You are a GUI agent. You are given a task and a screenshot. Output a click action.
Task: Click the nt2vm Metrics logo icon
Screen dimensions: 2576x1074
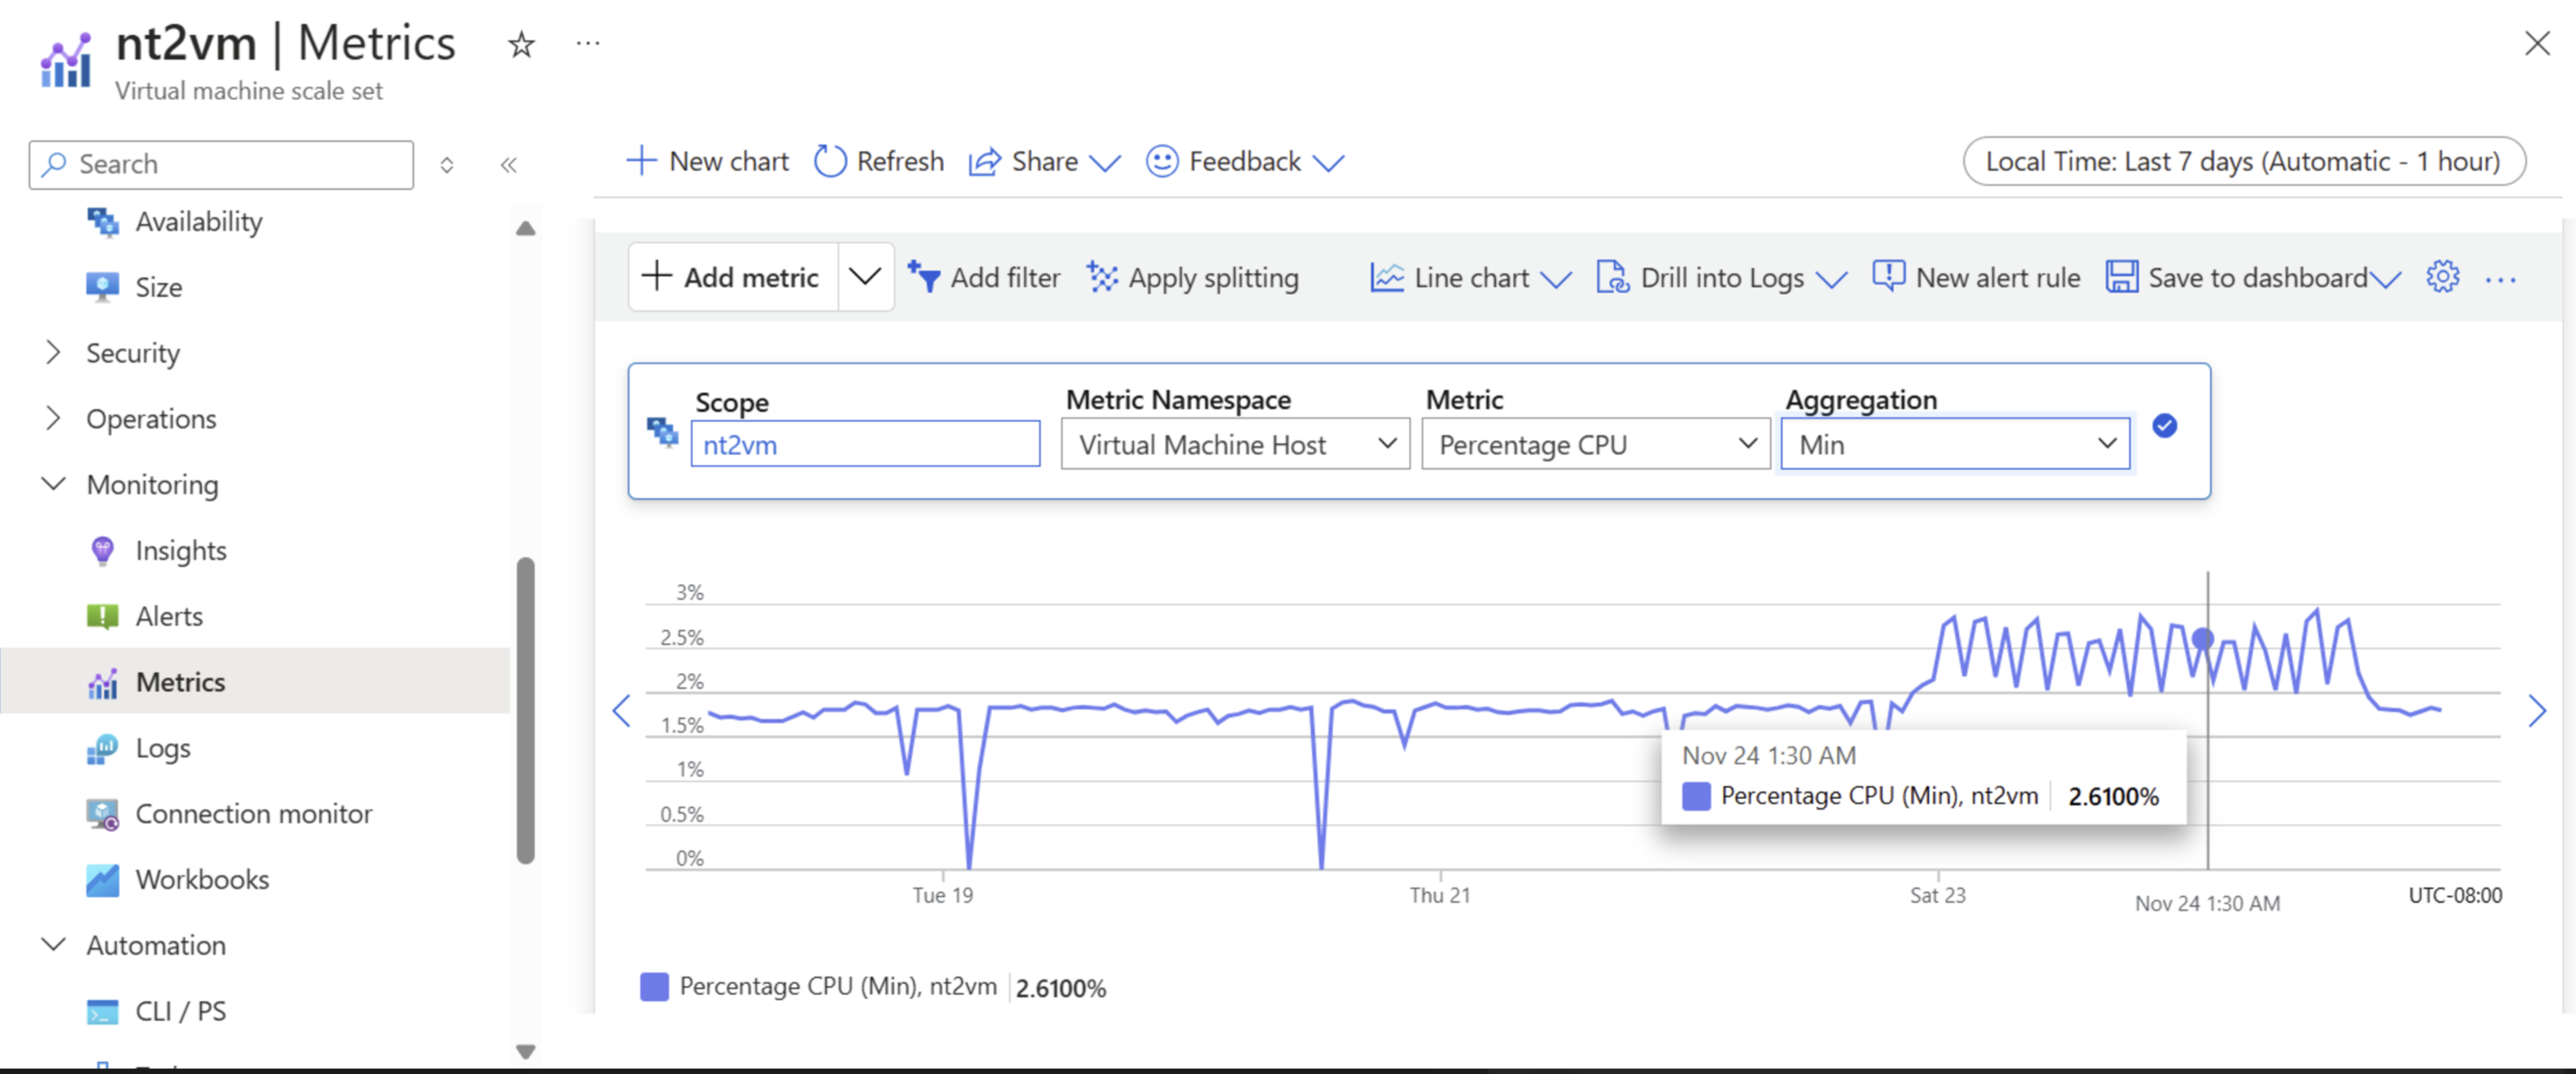65,61
